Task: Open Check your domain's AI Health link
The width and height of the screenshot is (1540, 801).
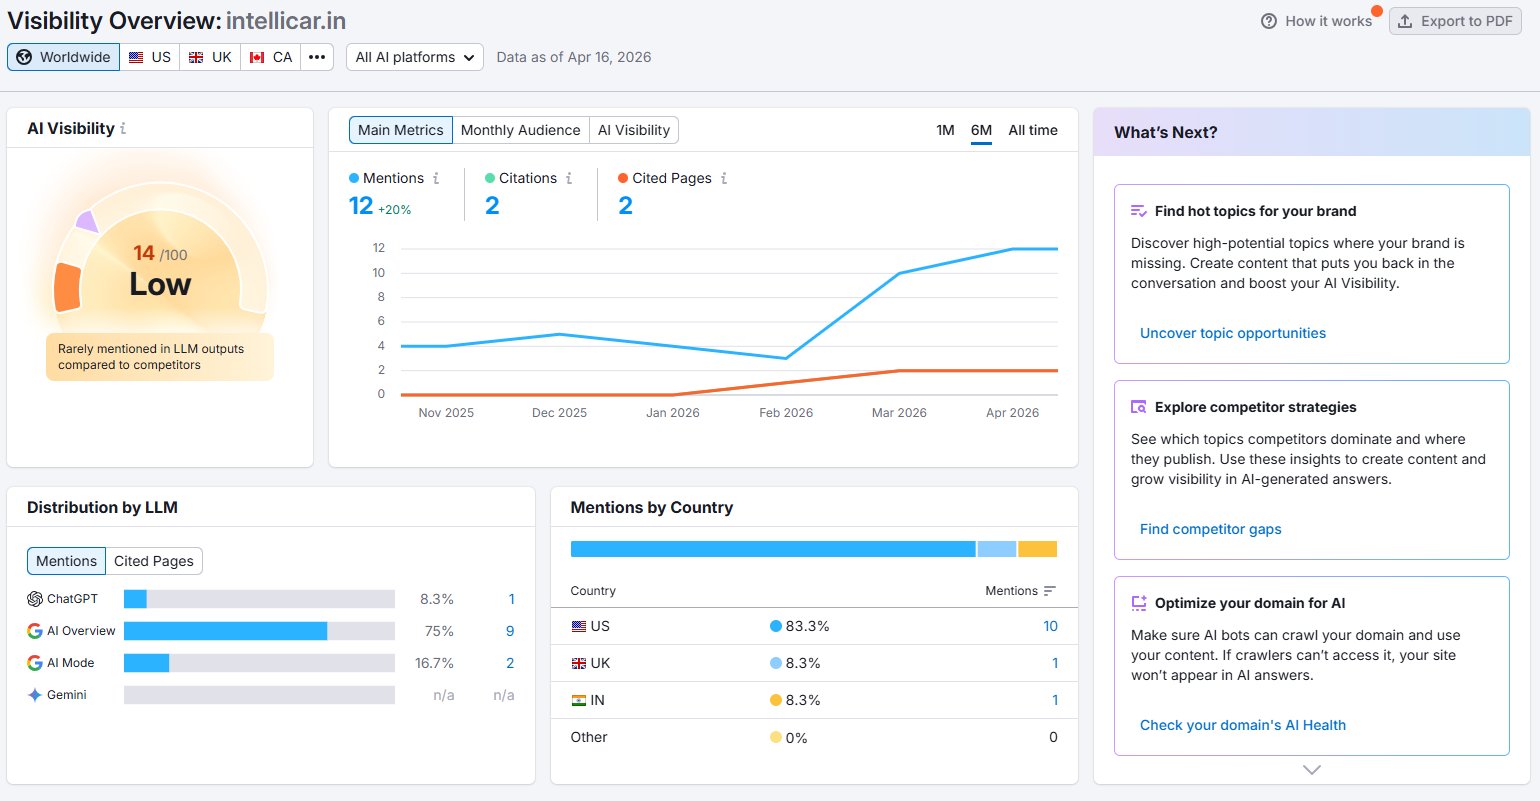Action: point(1243,725)
